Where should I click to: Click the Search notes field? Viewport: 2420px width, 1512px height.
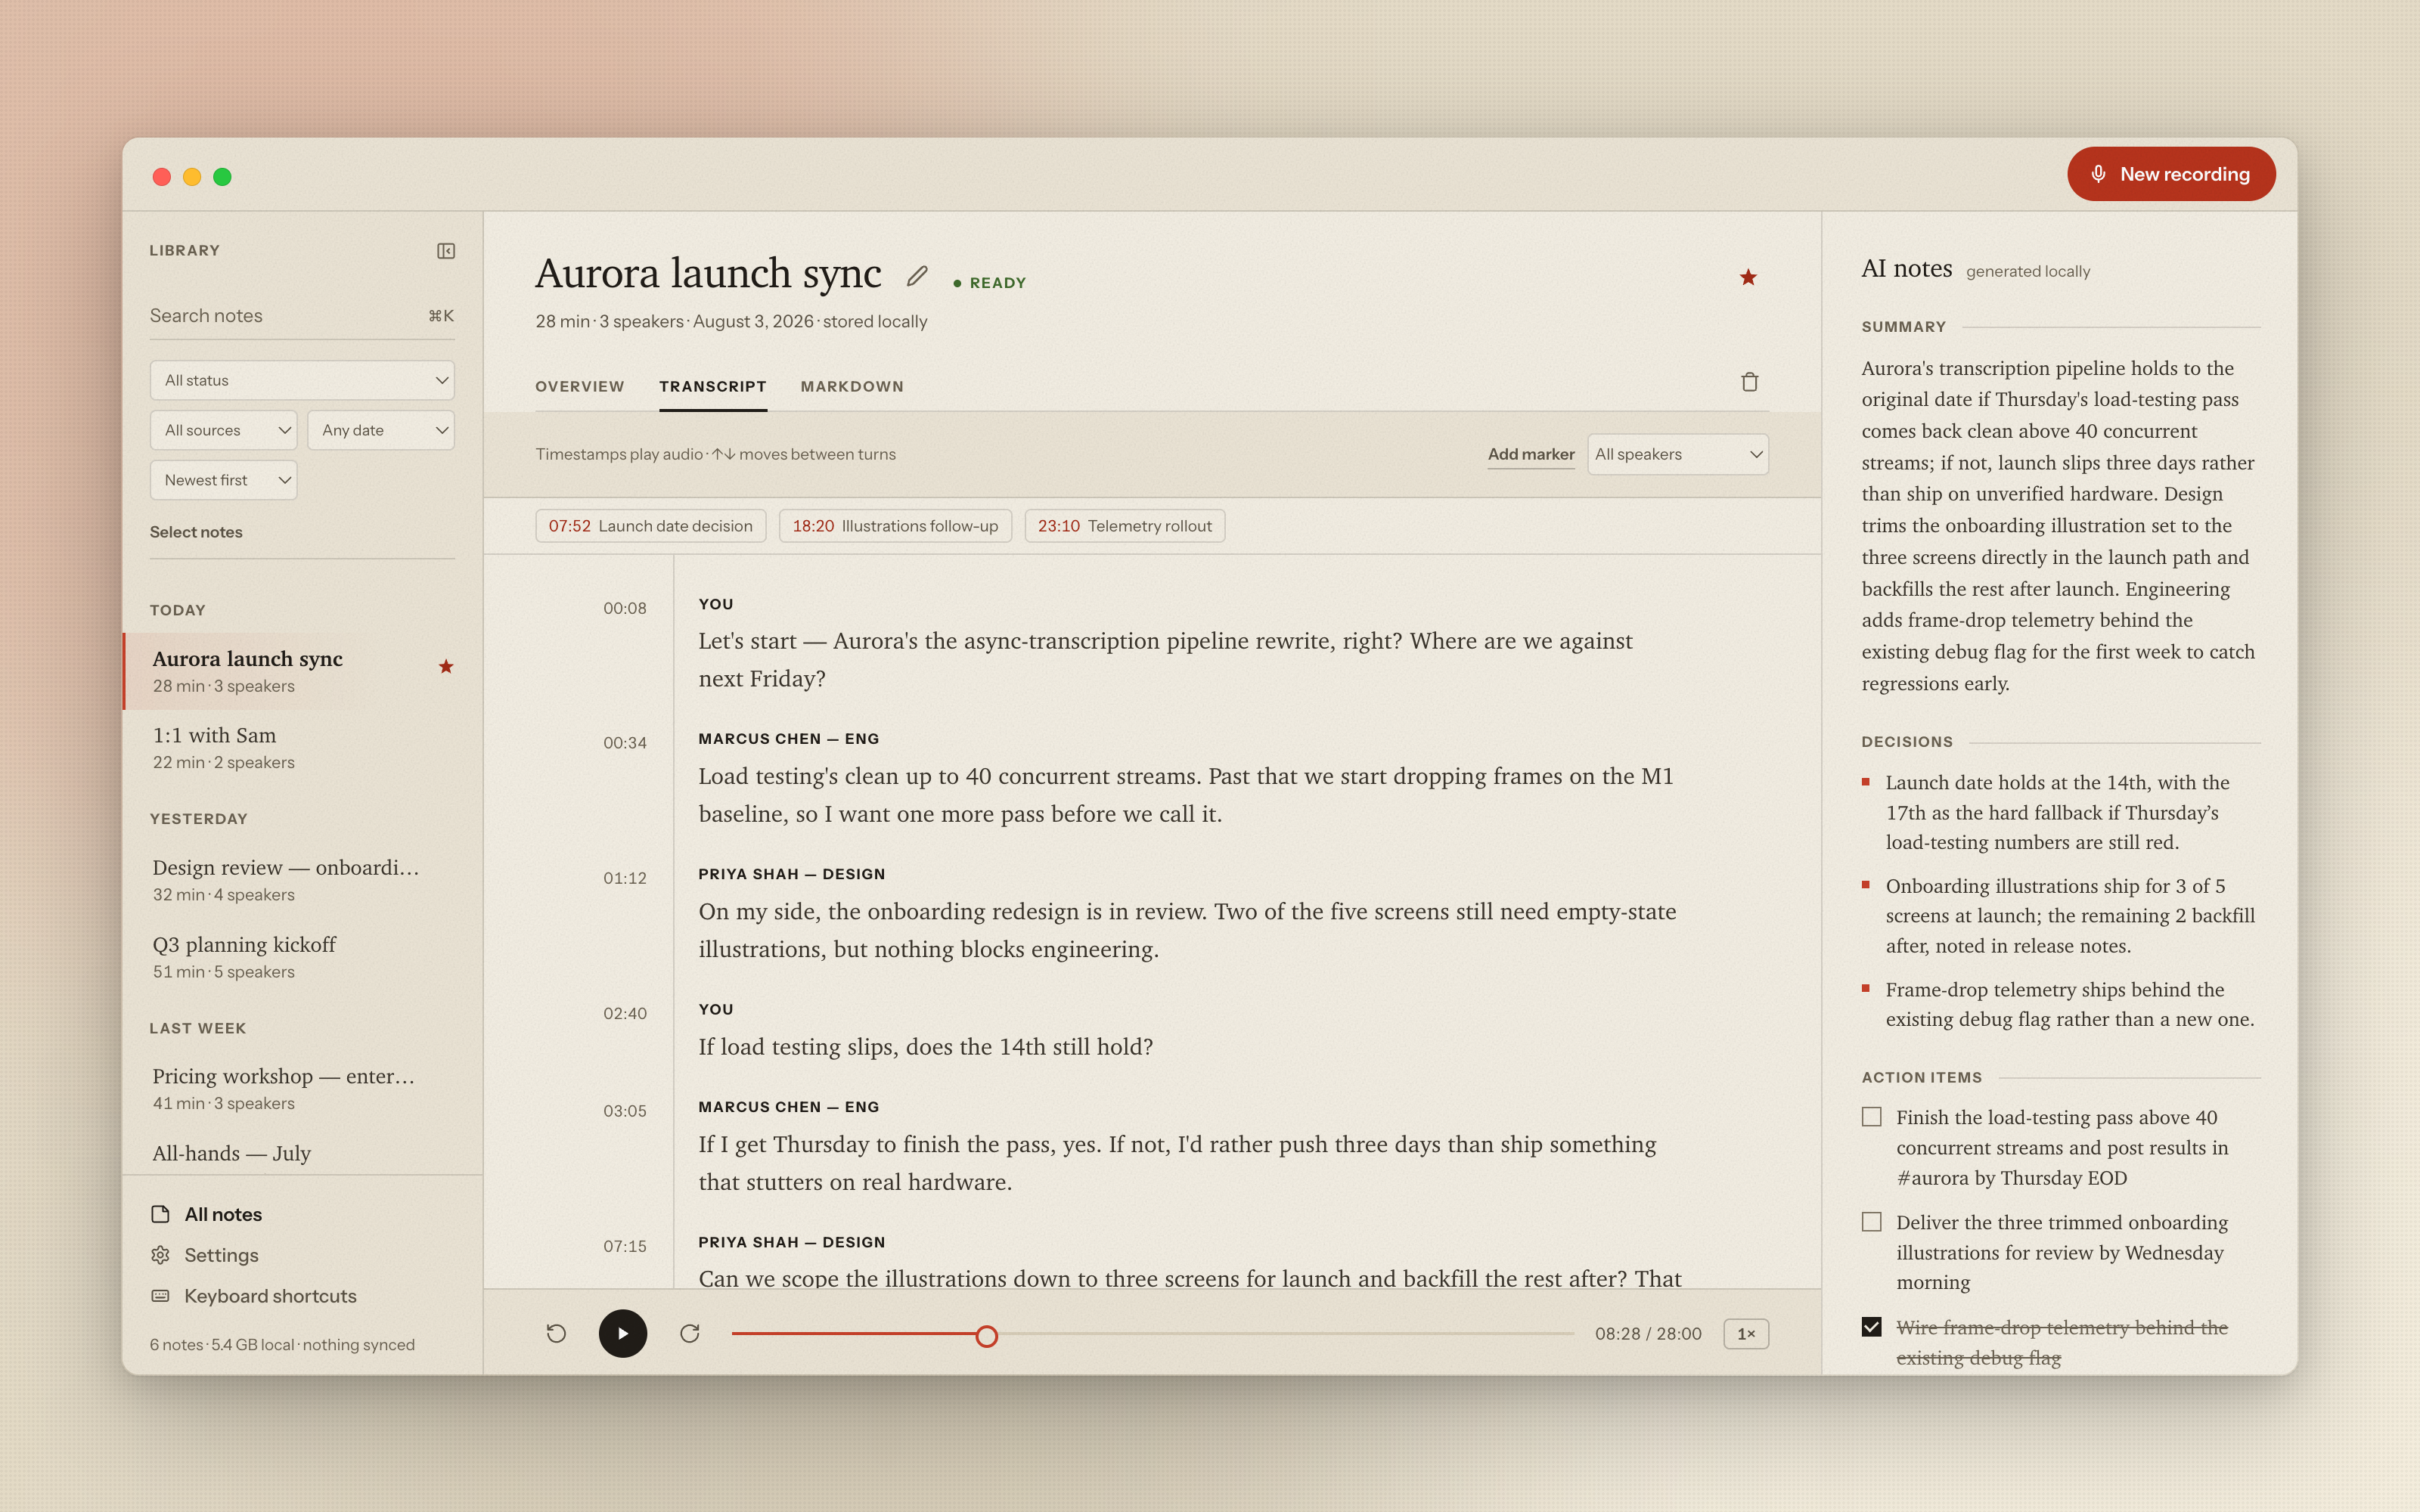click(x=302, y=316)
